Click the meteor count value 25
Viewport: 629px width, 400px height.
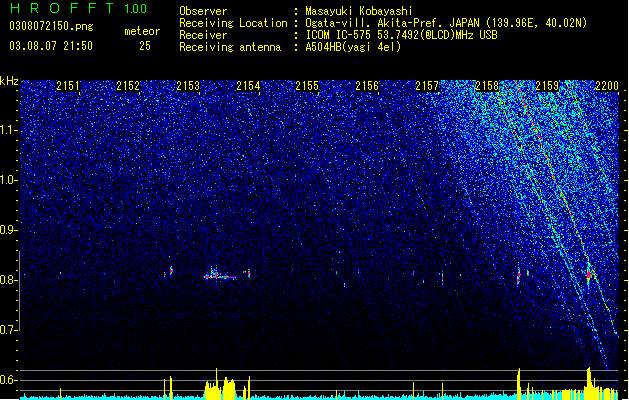click(x=145, y=46)
